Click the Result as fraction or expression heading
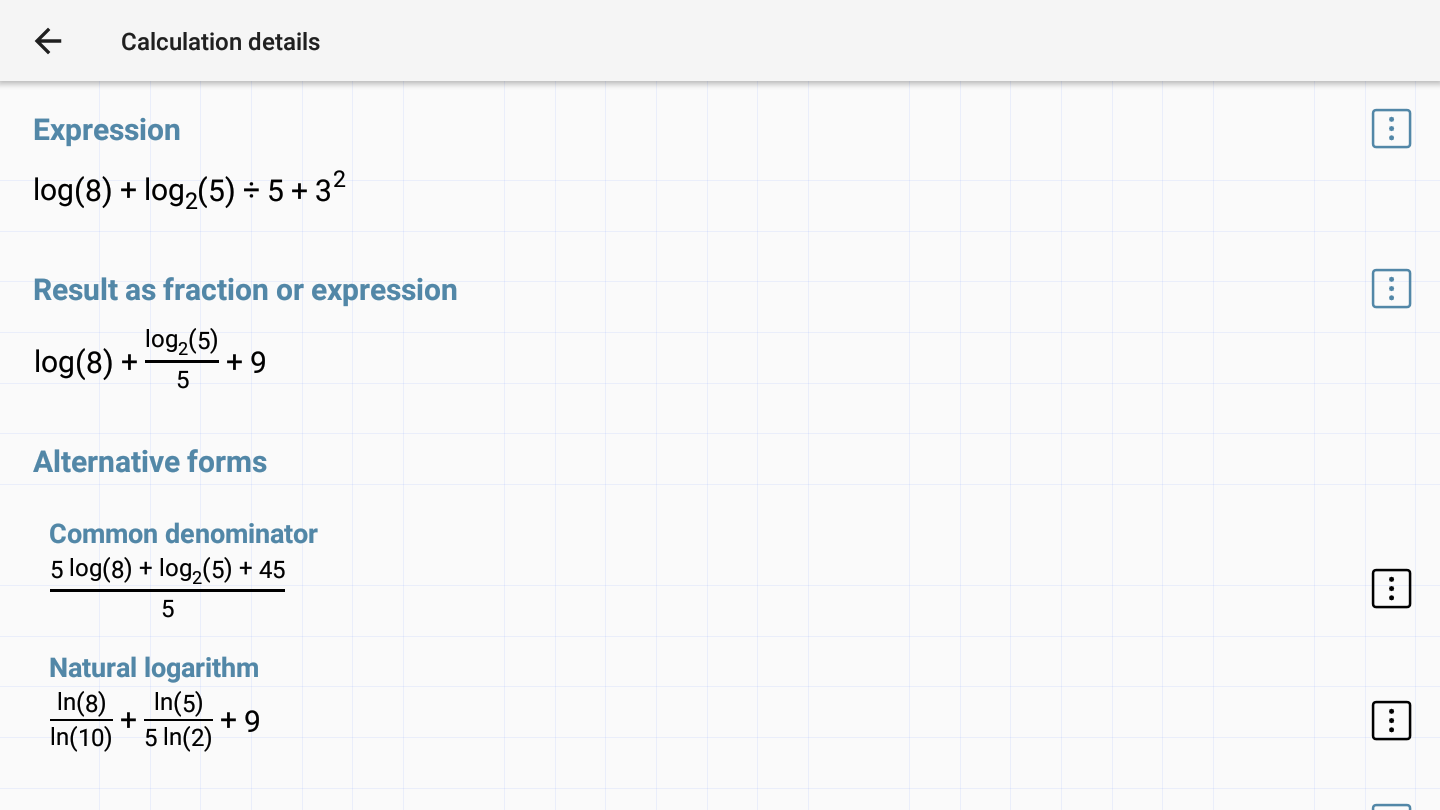 245,290
